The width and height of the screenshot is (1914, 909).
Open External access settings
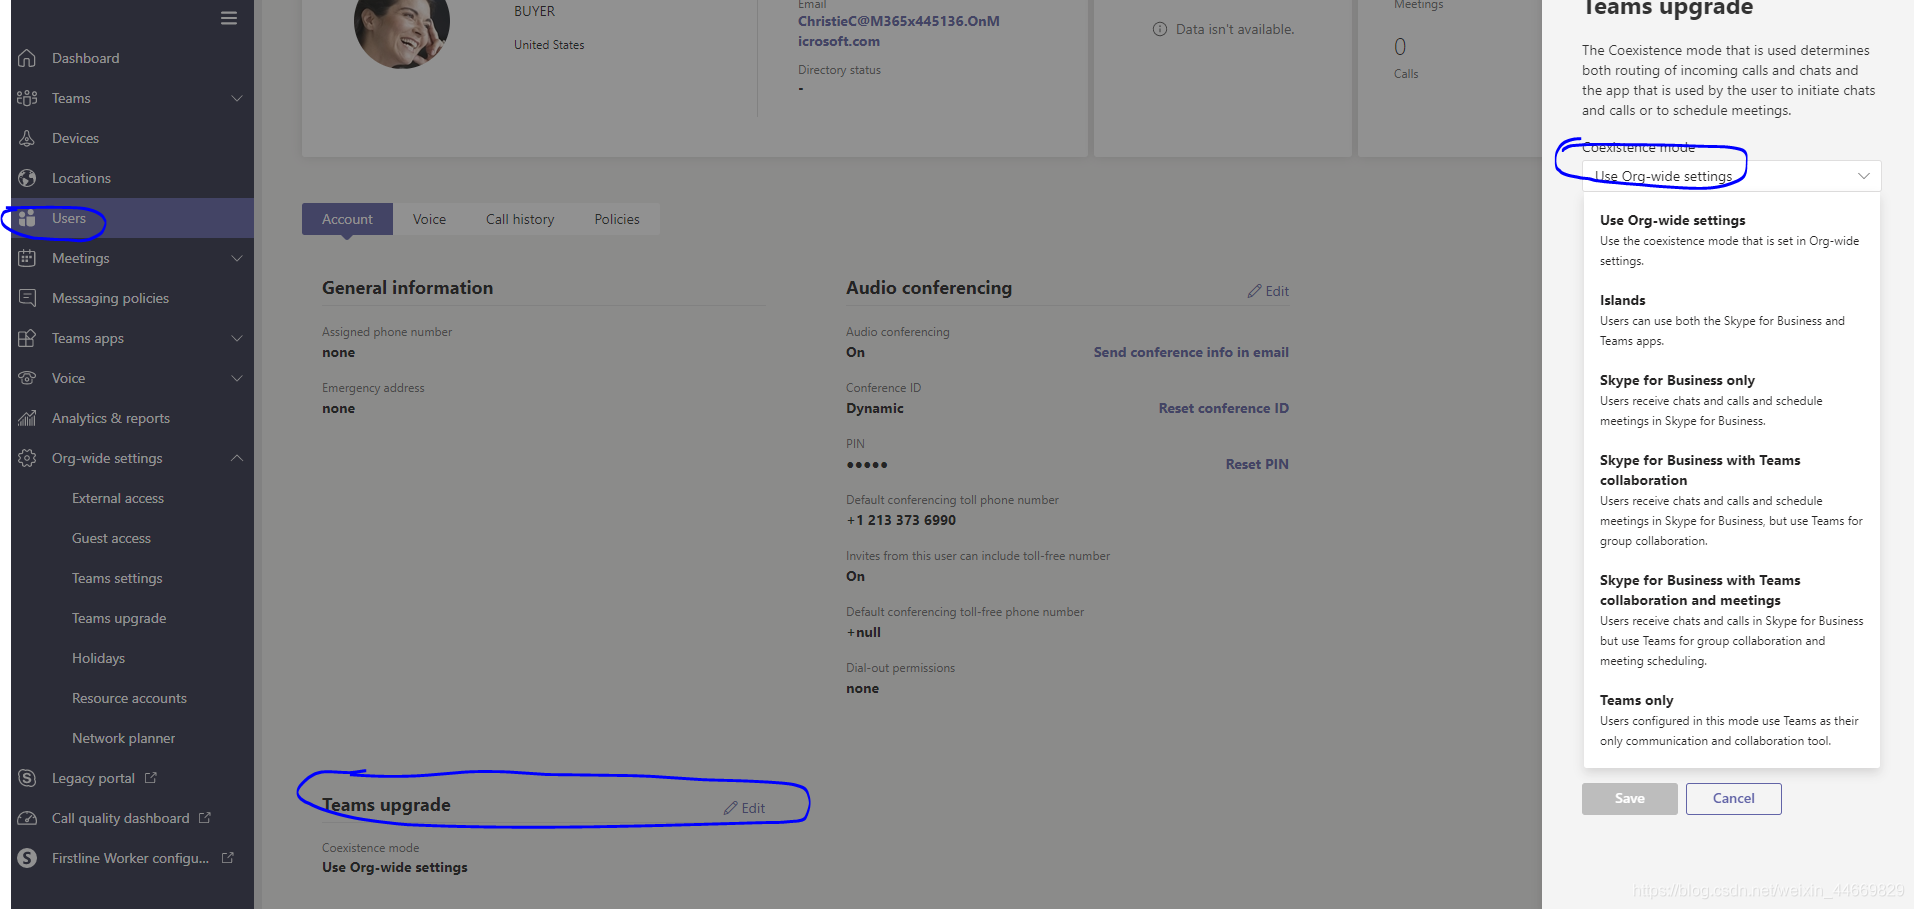[x=118, y=498]
